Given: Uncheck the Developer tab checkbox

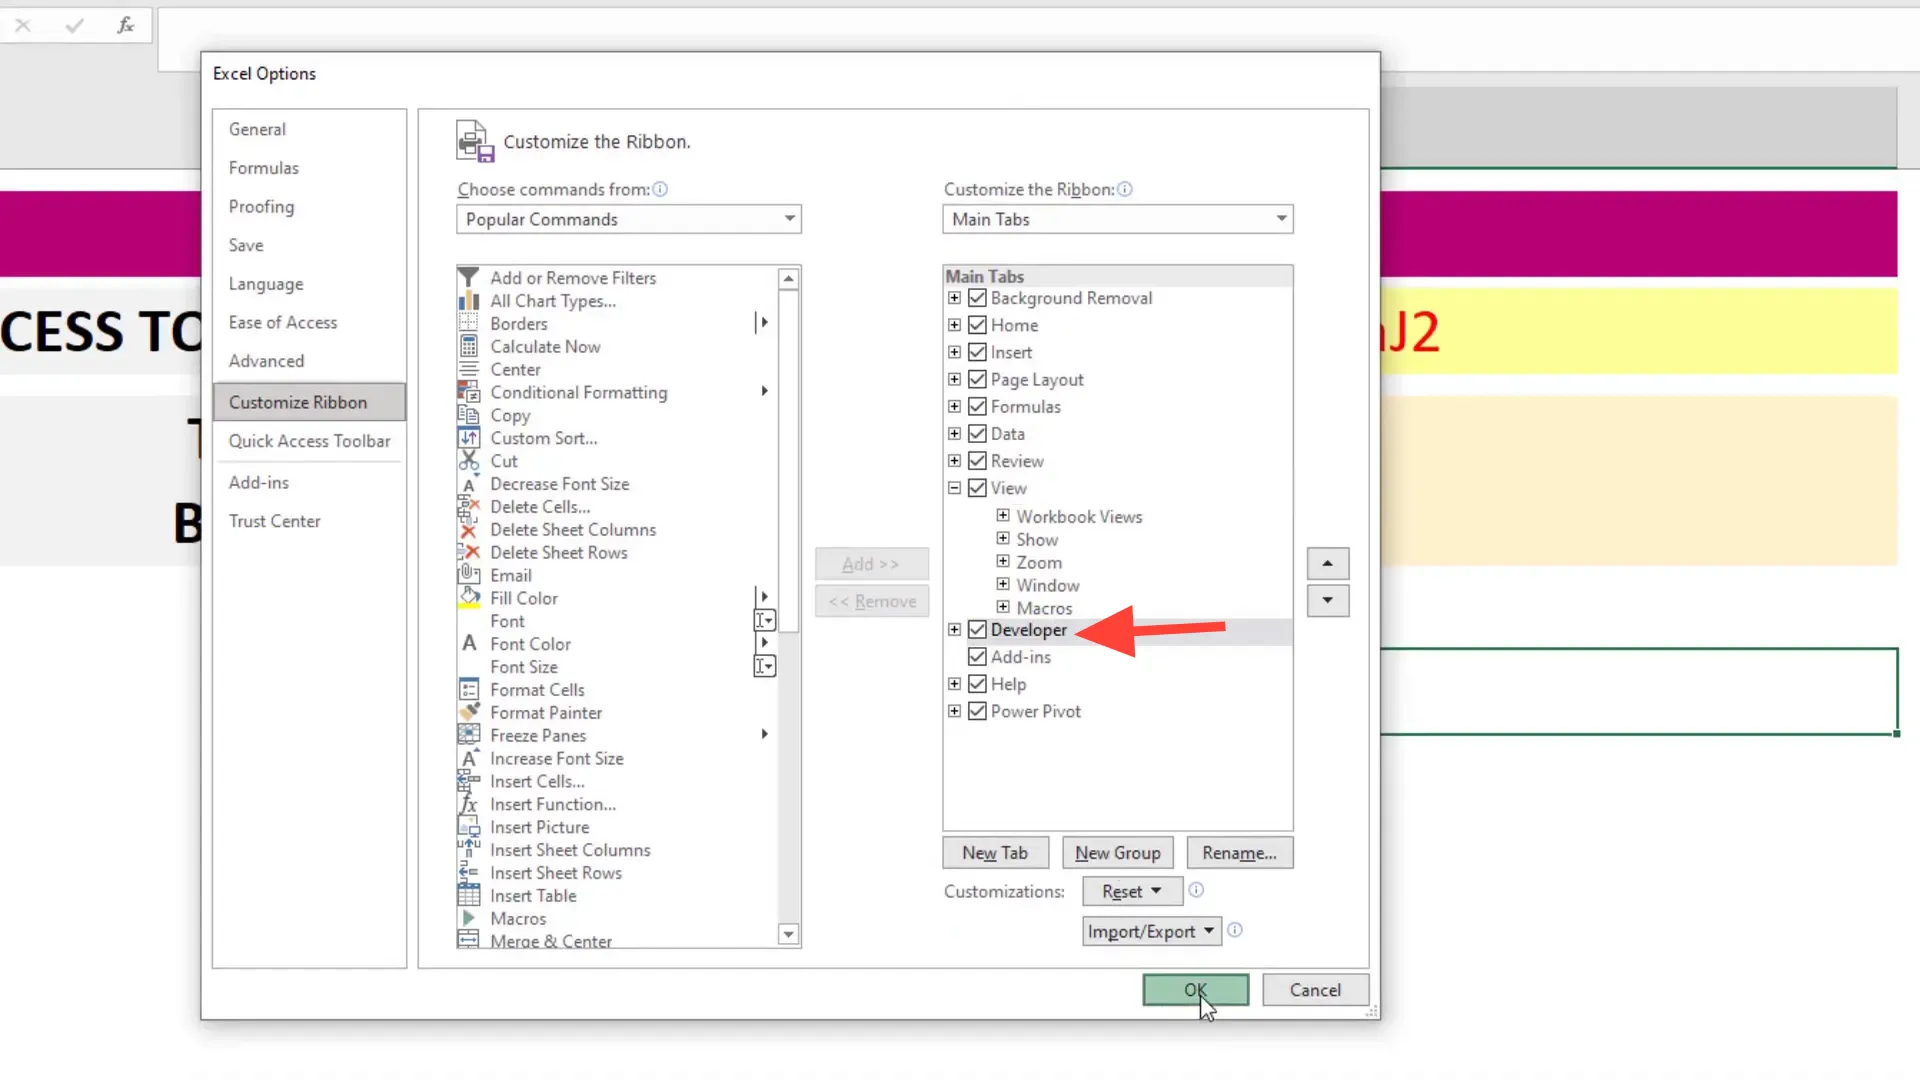Looking at the screenshot, I should point(977,630).
